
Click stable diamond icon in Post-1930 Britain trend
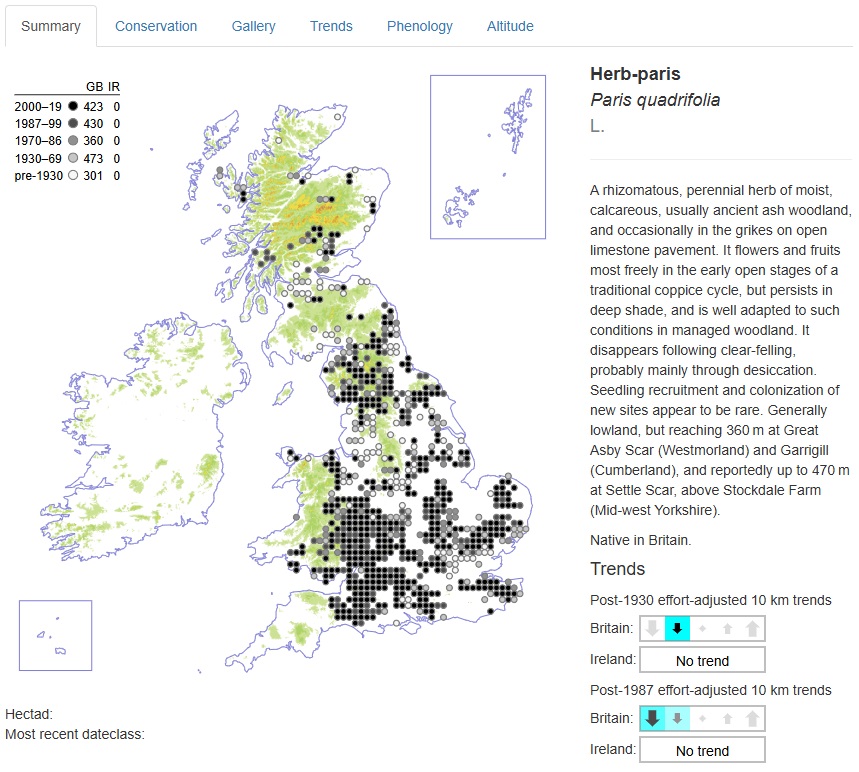pos(702,629)
